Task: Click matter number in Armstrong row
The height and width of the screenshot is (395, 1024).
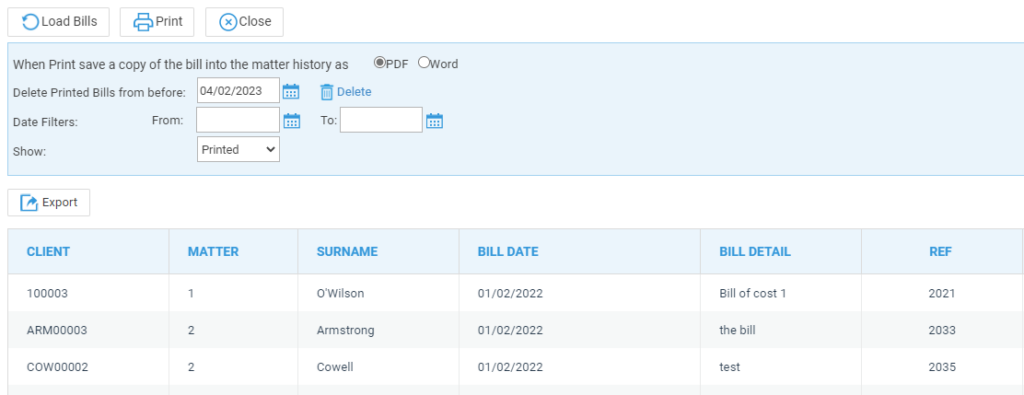Action: (x=191, y=330)
